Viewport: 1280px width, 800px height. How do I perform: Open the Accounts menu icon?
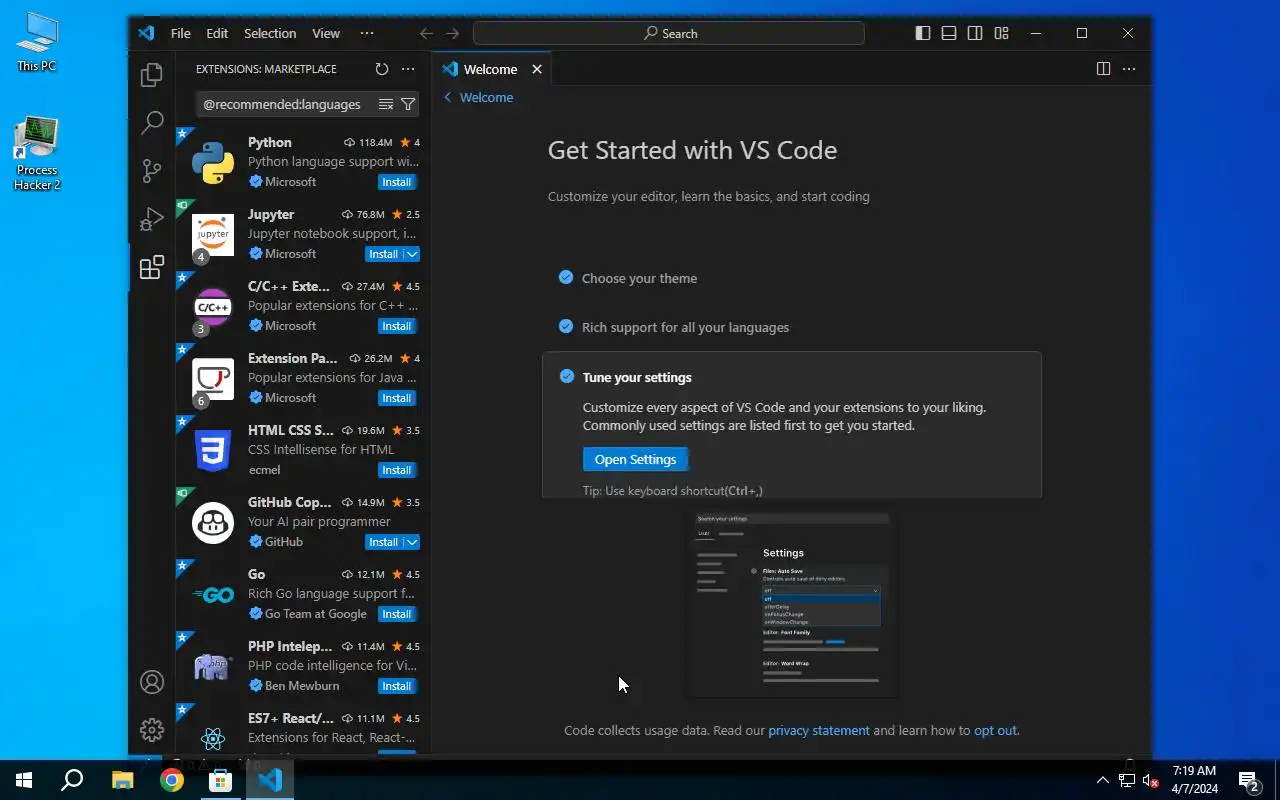tap(152, 682)
